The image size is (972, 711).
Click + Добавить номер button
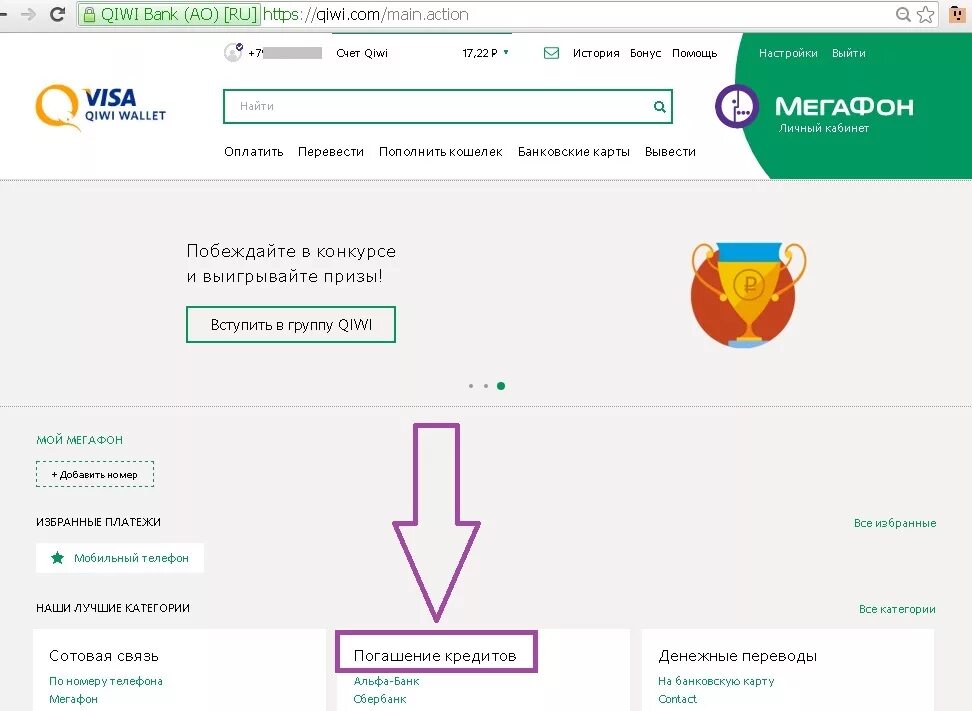[95, 474]
